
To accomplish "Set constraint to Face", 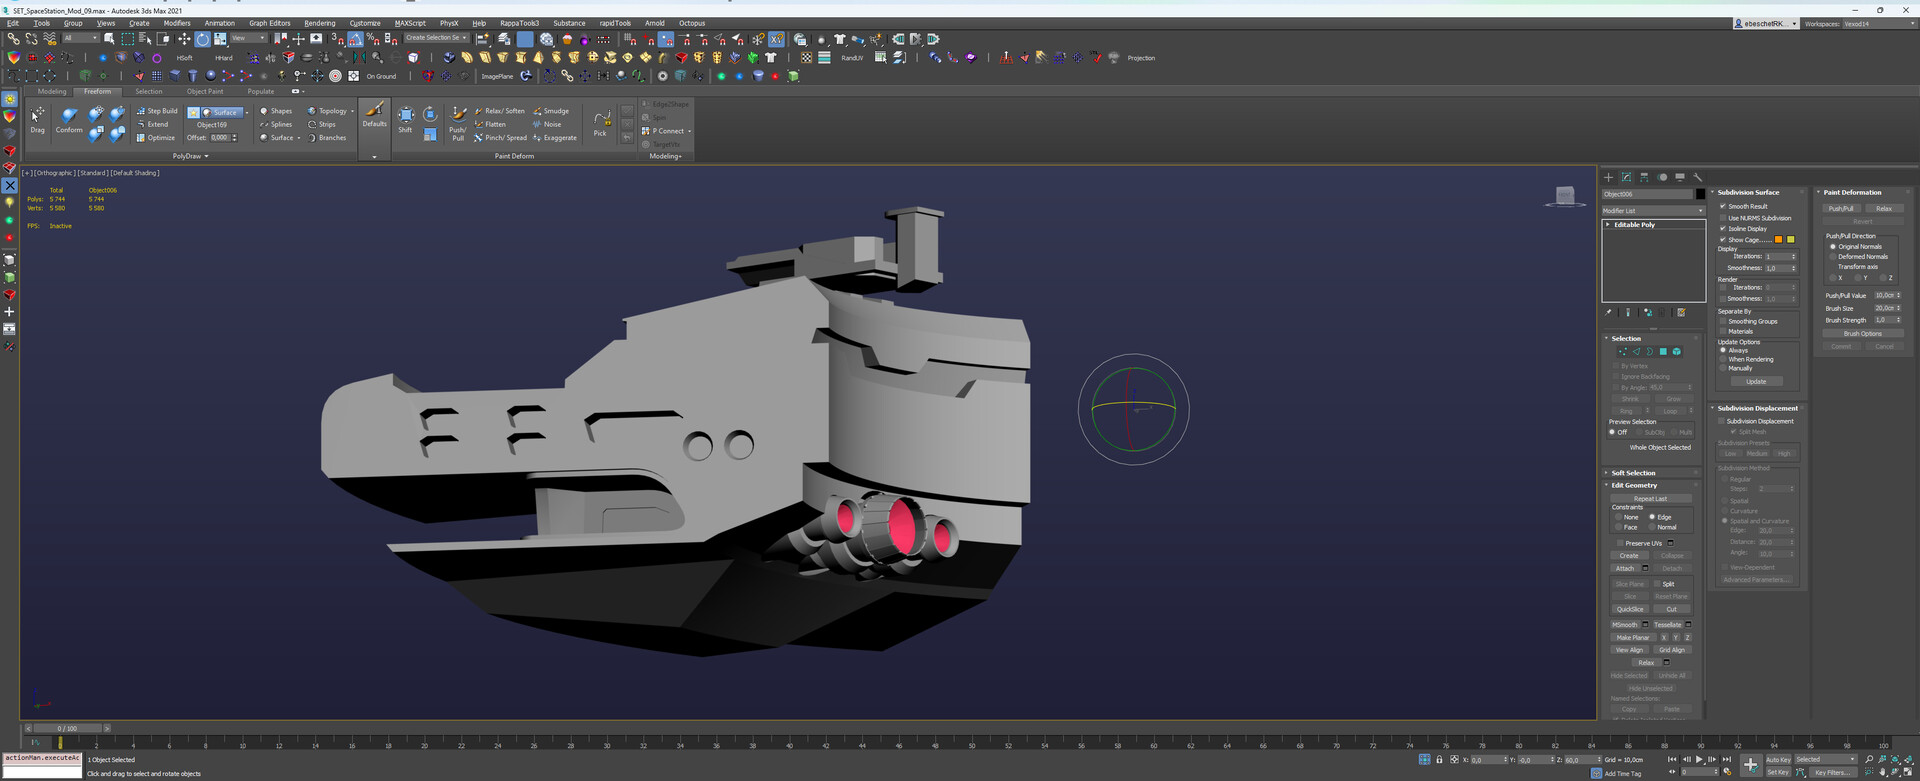I will [x=1618, y=527].
